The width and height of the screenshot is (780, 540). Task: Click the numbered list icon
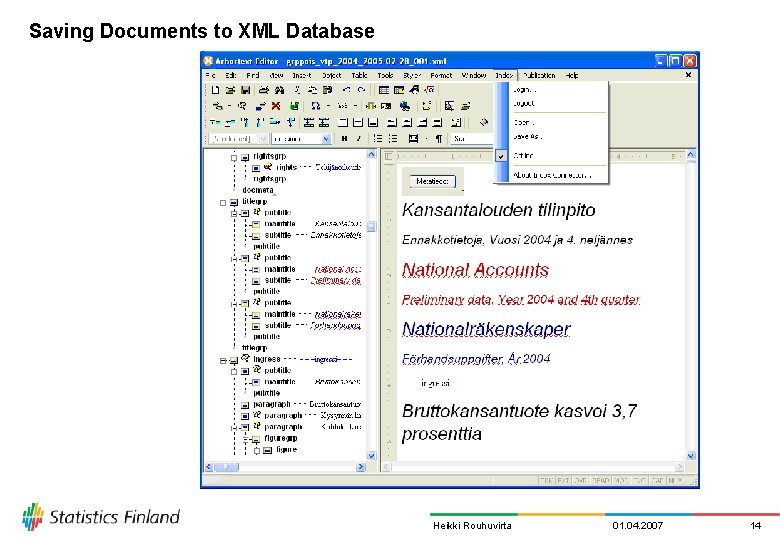378,139
